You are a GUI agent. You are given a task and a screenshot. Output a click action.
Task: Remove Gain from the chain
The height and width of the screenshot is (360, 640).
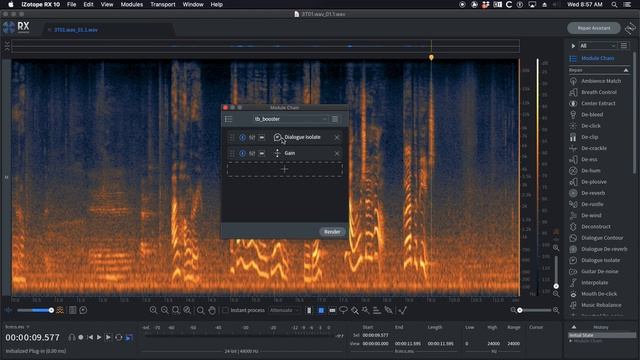(x=337, y=153)
